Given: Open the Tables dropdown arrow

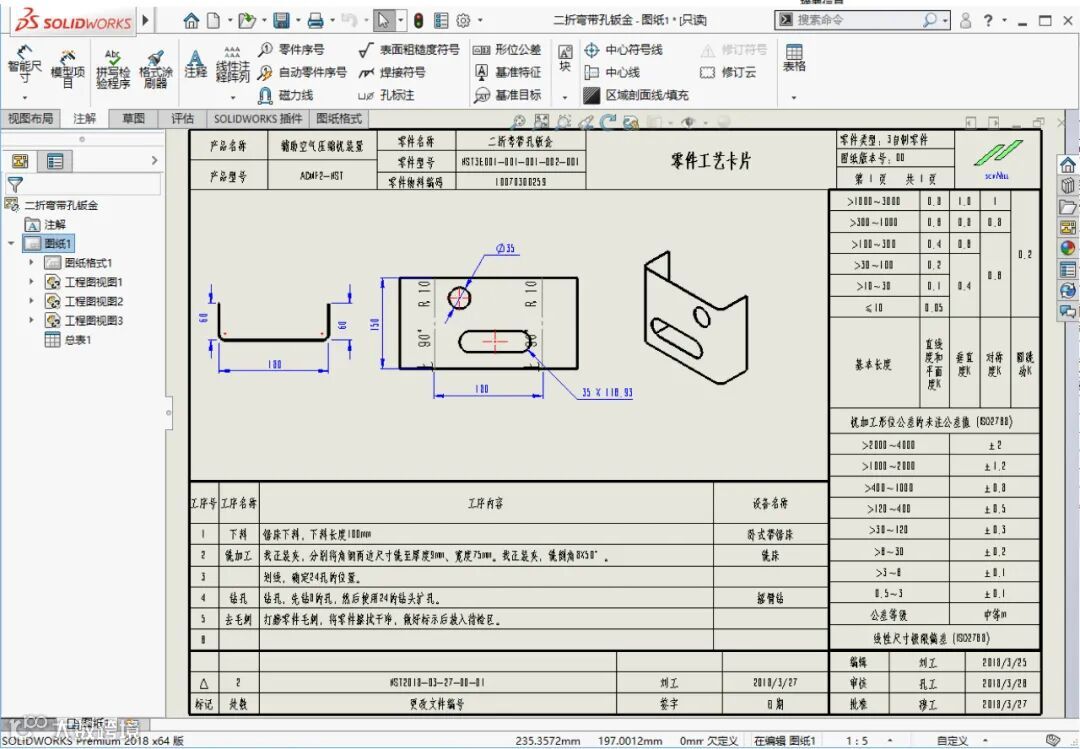Looking at the screenshot, I should (793, 98).
